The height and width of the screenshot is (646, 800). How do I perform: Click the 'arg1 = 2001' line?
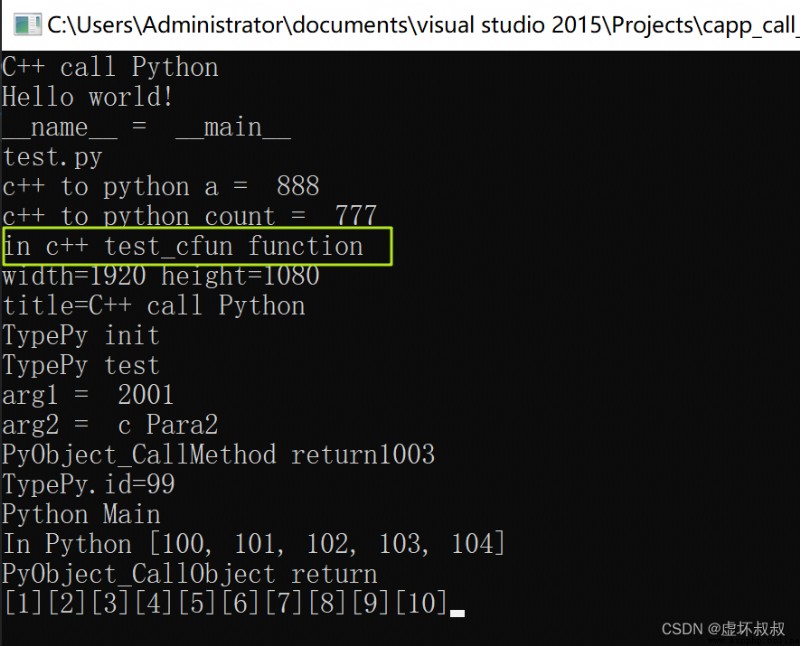point(88,395)
